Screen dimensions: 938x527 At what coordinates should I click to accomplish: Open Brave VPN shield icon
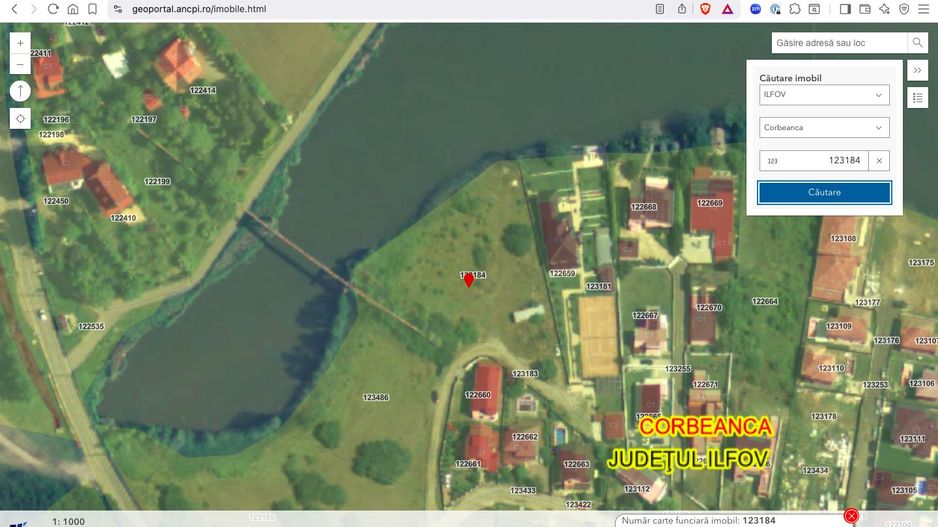(x=904, y=9)
